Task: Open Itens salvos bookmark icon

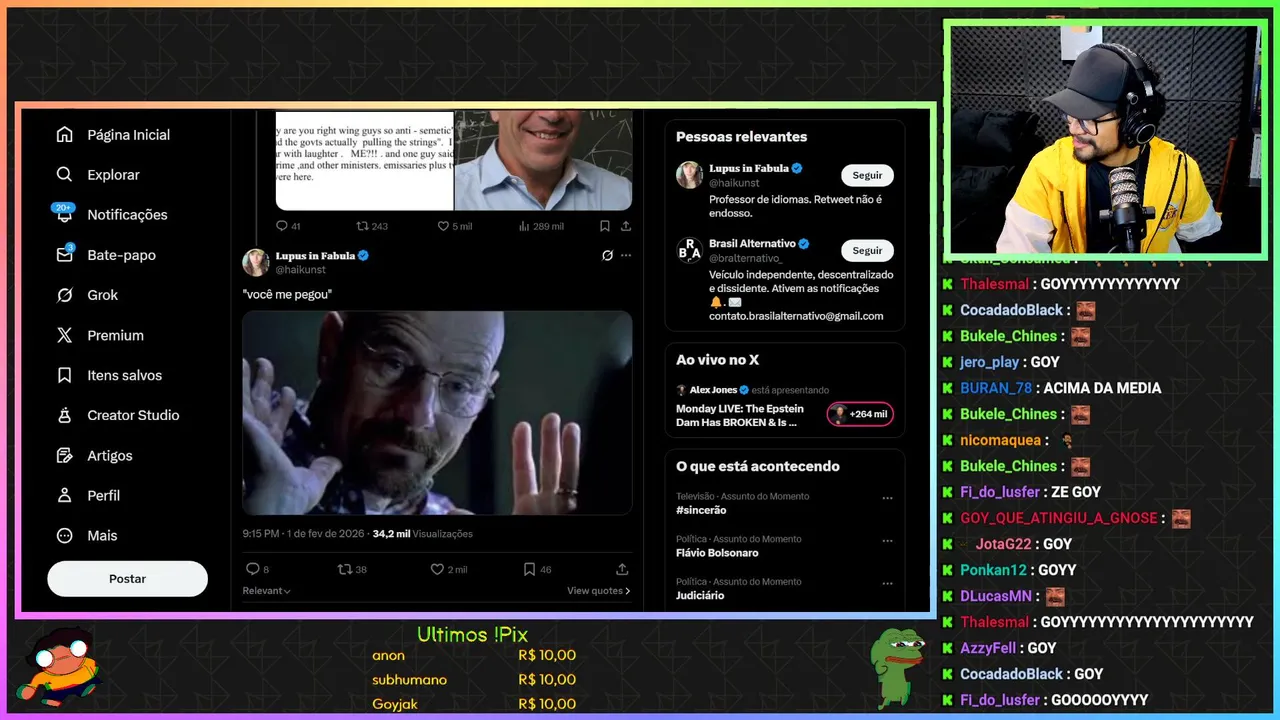Action: 65,375
